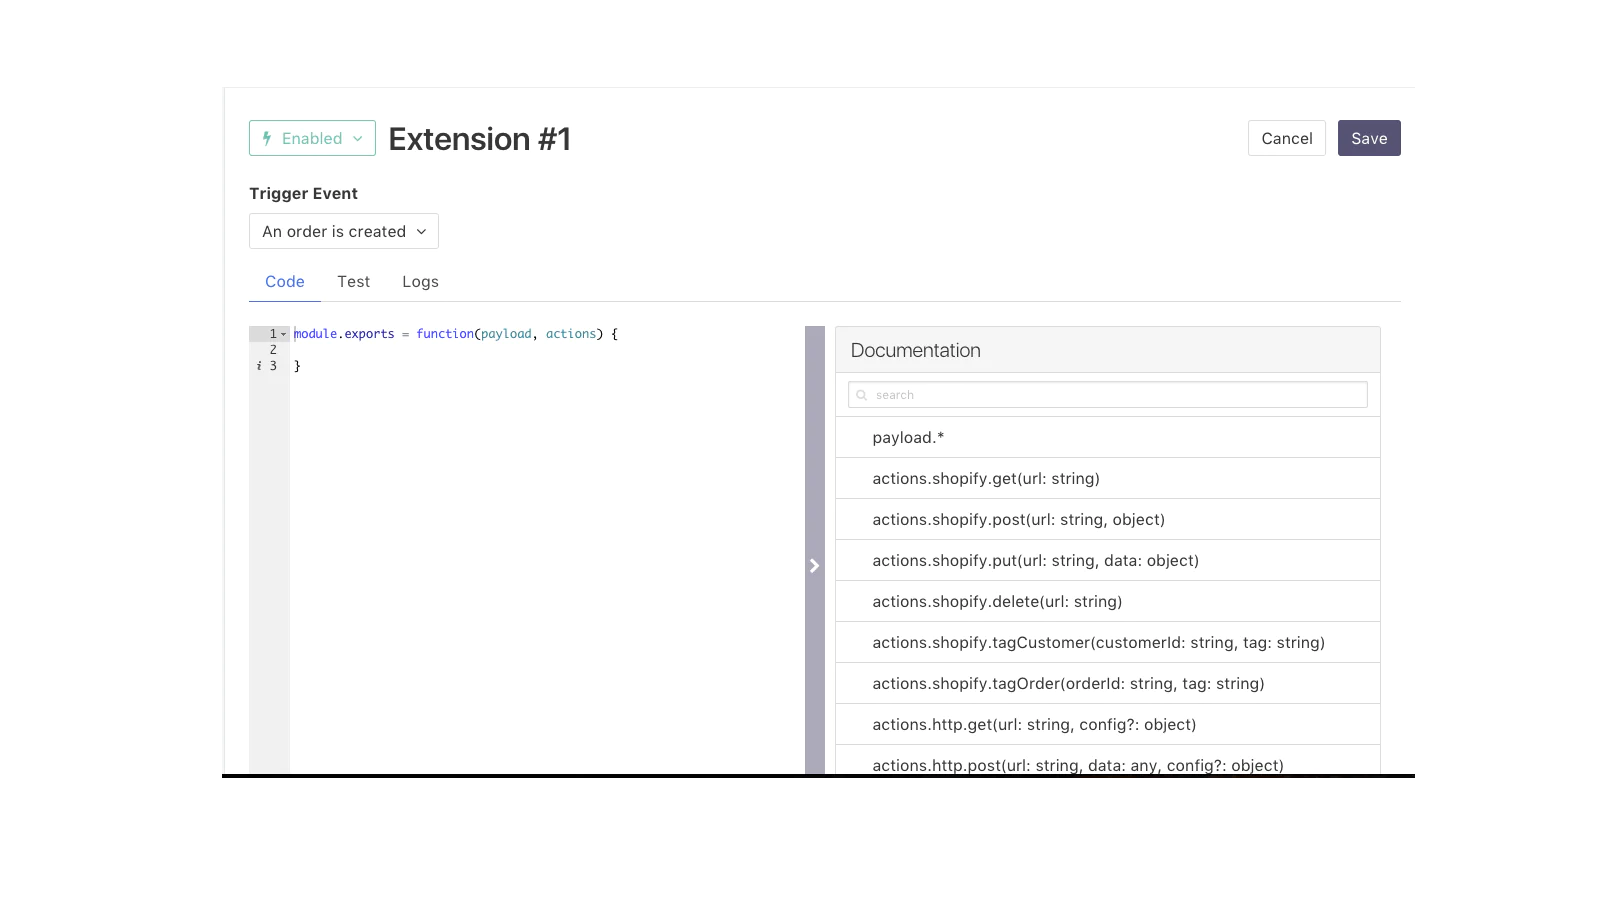The width and height of the screenshot is (1600, 900).
Task: Click the search magnifier icon
Action: coord(862,395)
